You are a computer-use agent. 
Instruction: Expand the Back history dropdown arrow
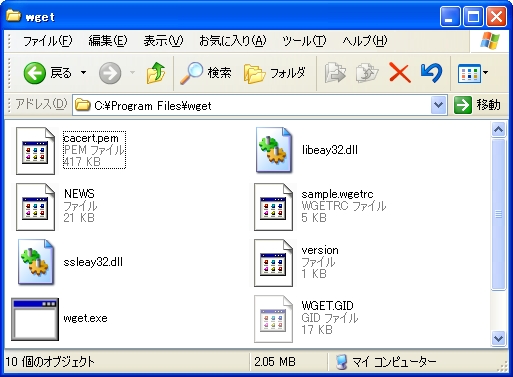pyautogui.click(x=83, y=72)
